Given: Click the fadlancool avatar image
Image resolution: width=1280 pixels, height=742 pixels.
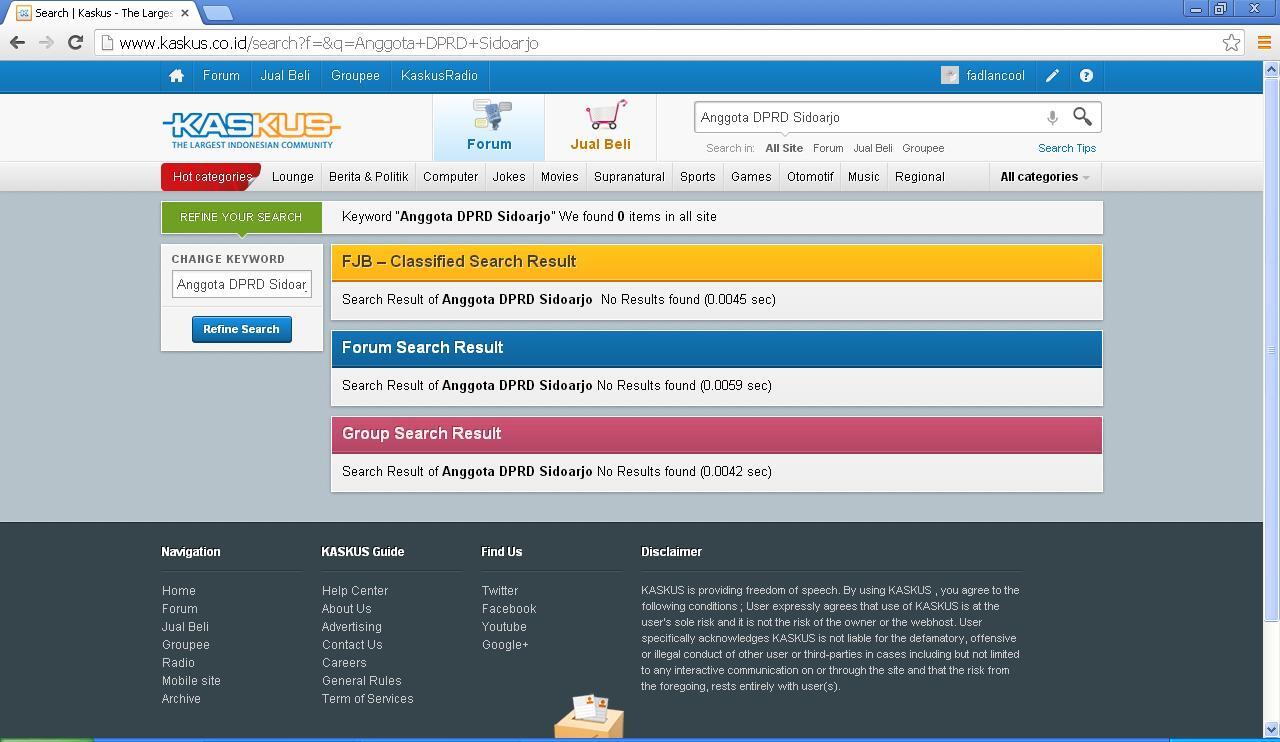Looking at the screenshot, I should (x=950, y=76).
